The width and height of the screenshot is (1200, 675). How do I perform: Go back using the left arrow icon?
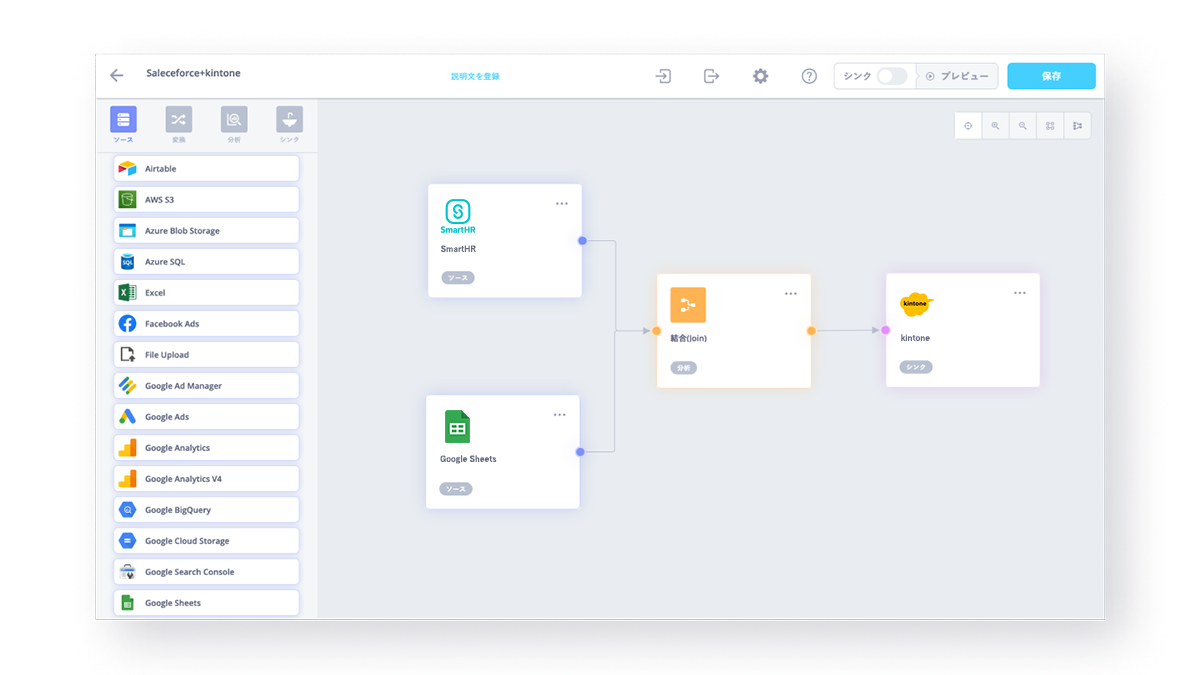(x=117, y=76)
